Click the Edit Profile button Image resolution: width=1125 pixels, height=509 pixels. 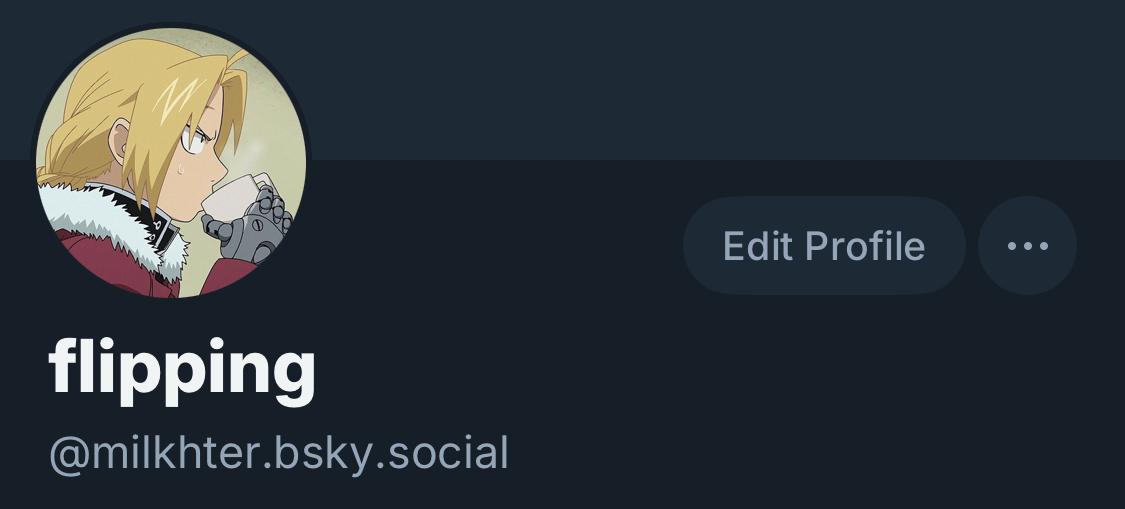[824, 246]
